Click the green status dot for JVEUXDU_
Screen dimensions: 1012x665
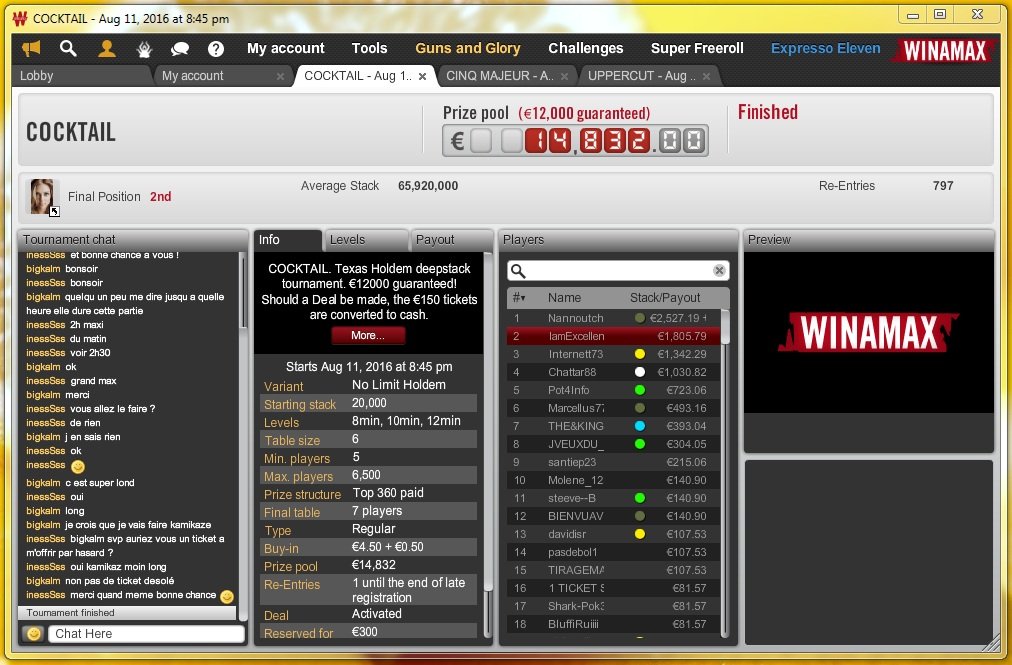click(x=640, y=444)
